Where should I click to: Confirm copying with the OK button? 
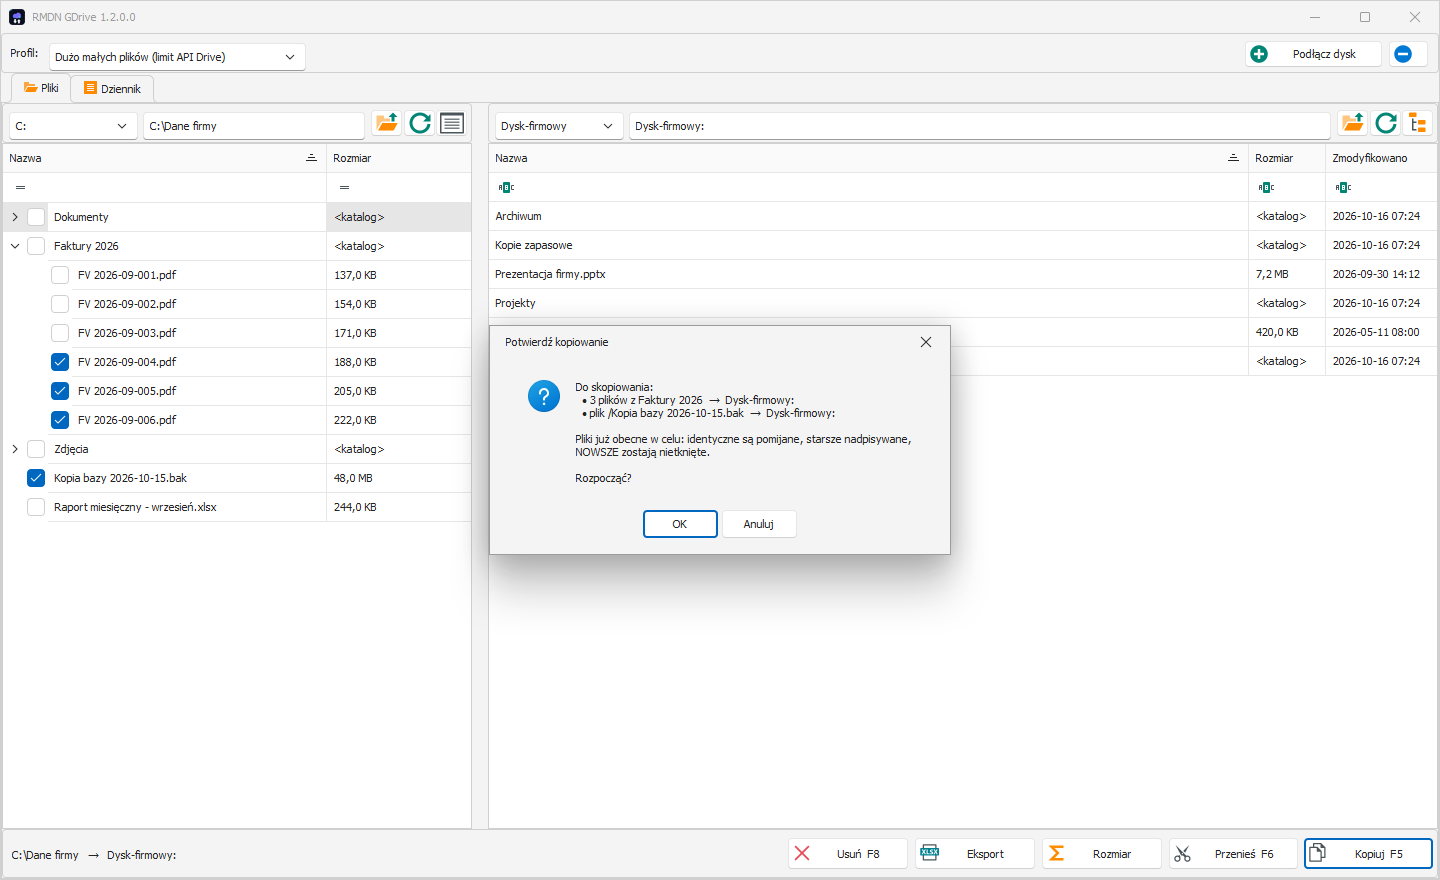coord(680,524)
